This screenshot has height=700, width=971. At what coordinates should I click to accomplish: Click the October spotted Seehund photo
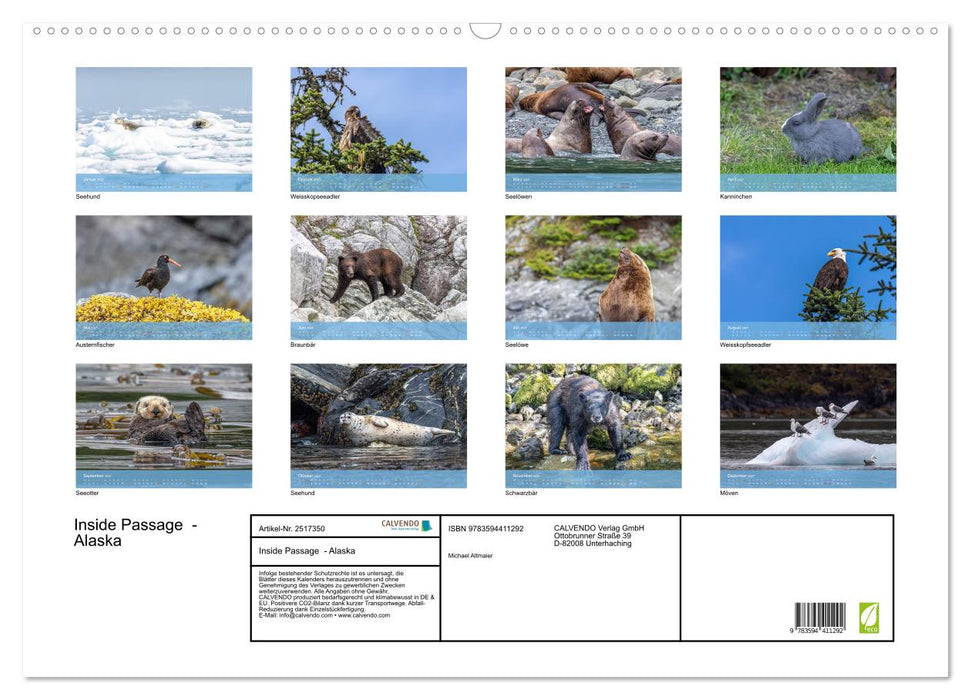378,426
